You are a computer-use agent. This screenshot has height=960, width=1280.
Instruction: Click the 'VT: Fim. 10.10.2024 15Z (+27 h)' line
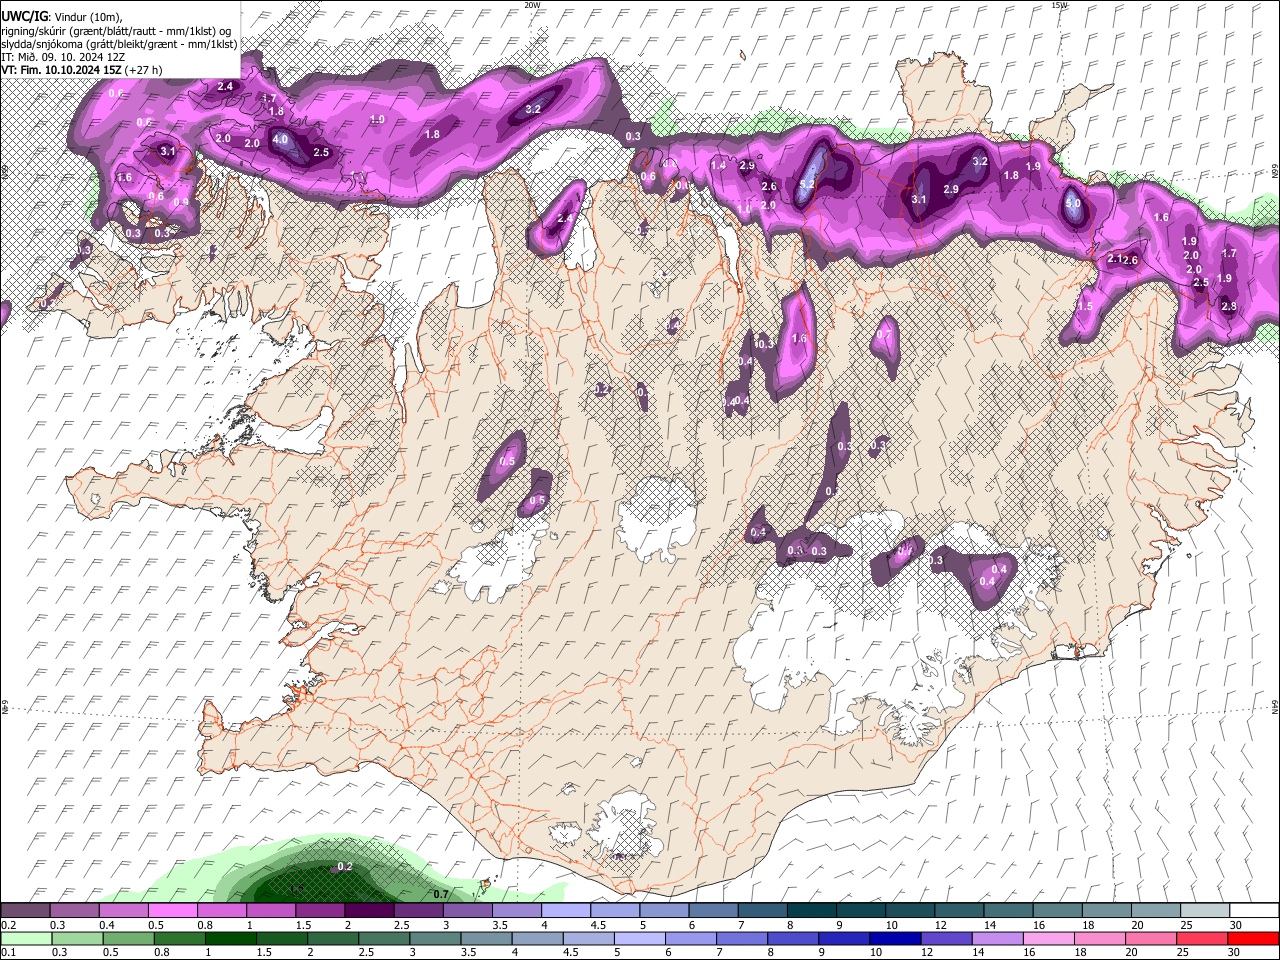point(82,70)
